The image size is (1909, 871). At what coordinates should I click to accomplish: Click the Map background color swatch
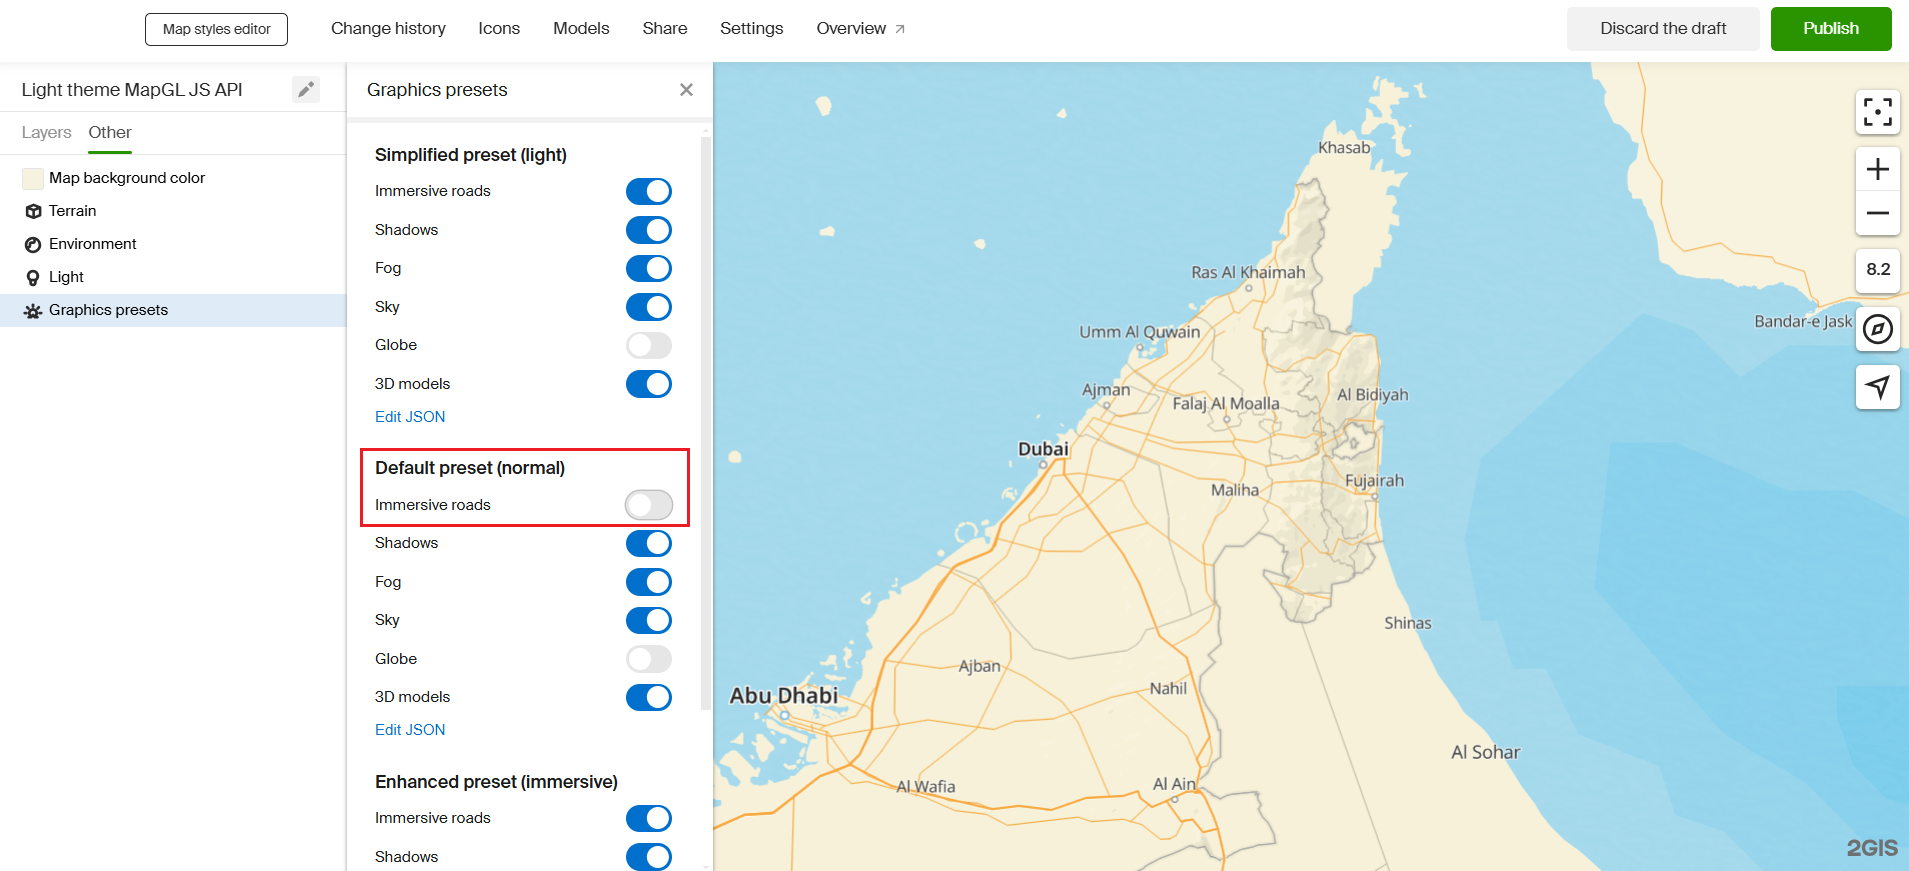(33, 178)
